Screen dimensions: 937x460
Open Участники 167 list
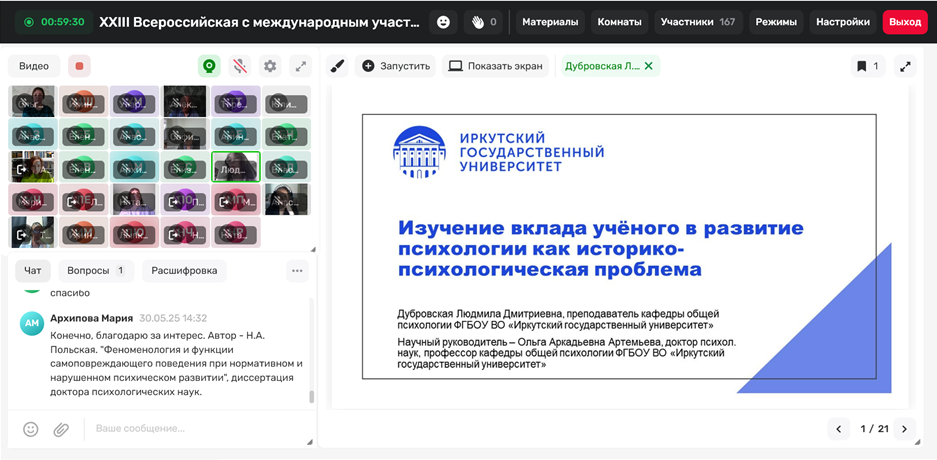point(698,22)
